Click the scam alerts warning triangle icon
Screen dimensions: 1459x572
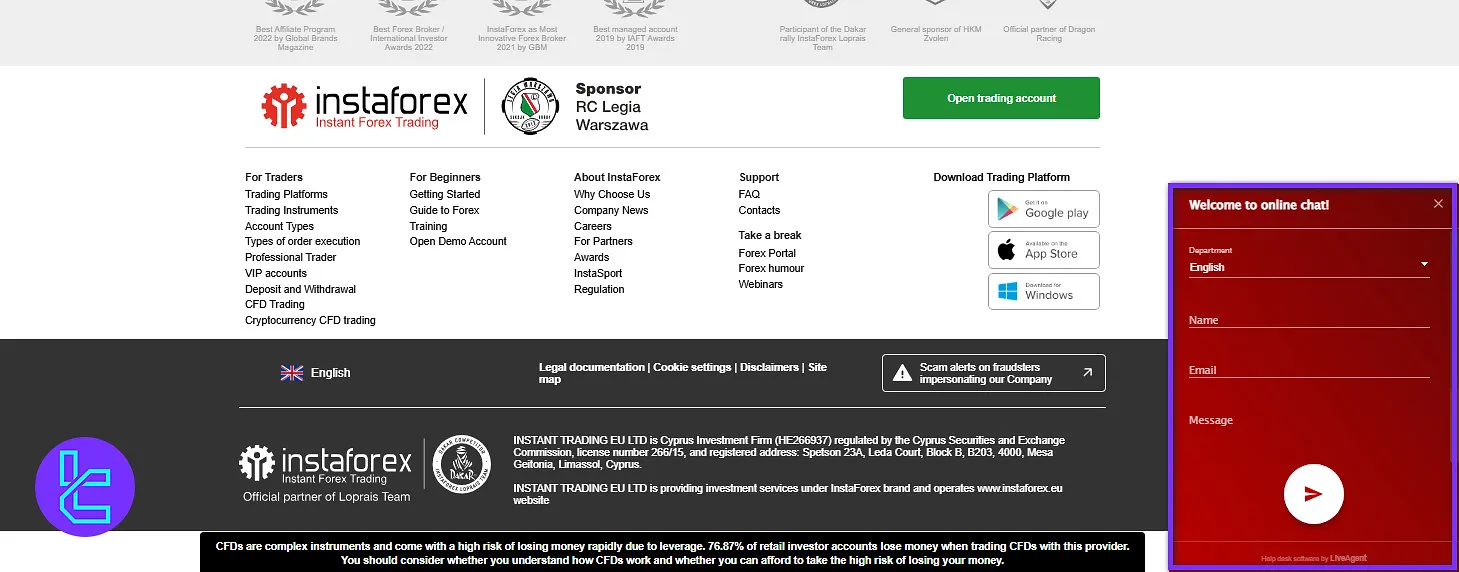click(902, 373)
